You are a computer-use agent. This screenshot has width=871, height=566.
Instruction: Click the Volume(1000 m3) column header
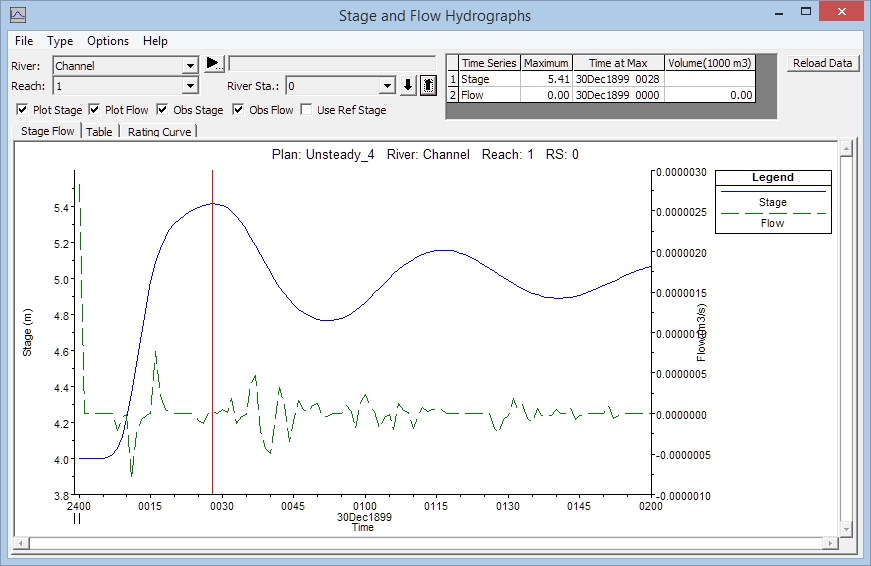pos(710,63)
